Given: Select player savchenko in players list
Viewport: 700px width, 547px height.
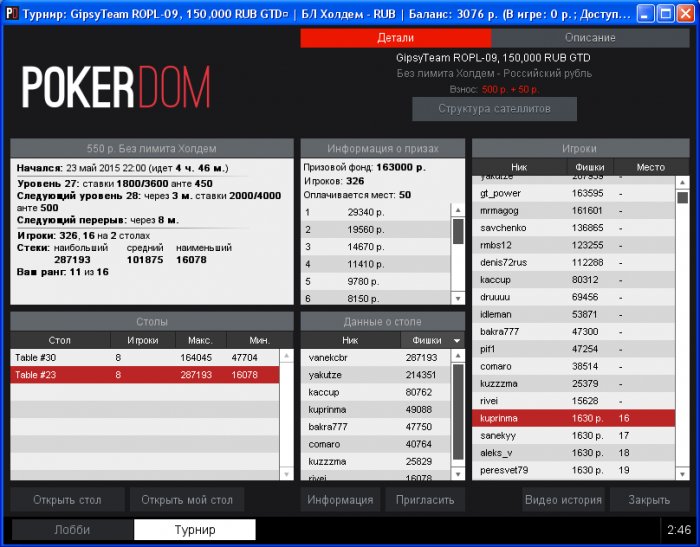Looking at the screenshot, I should pos(574,228).
